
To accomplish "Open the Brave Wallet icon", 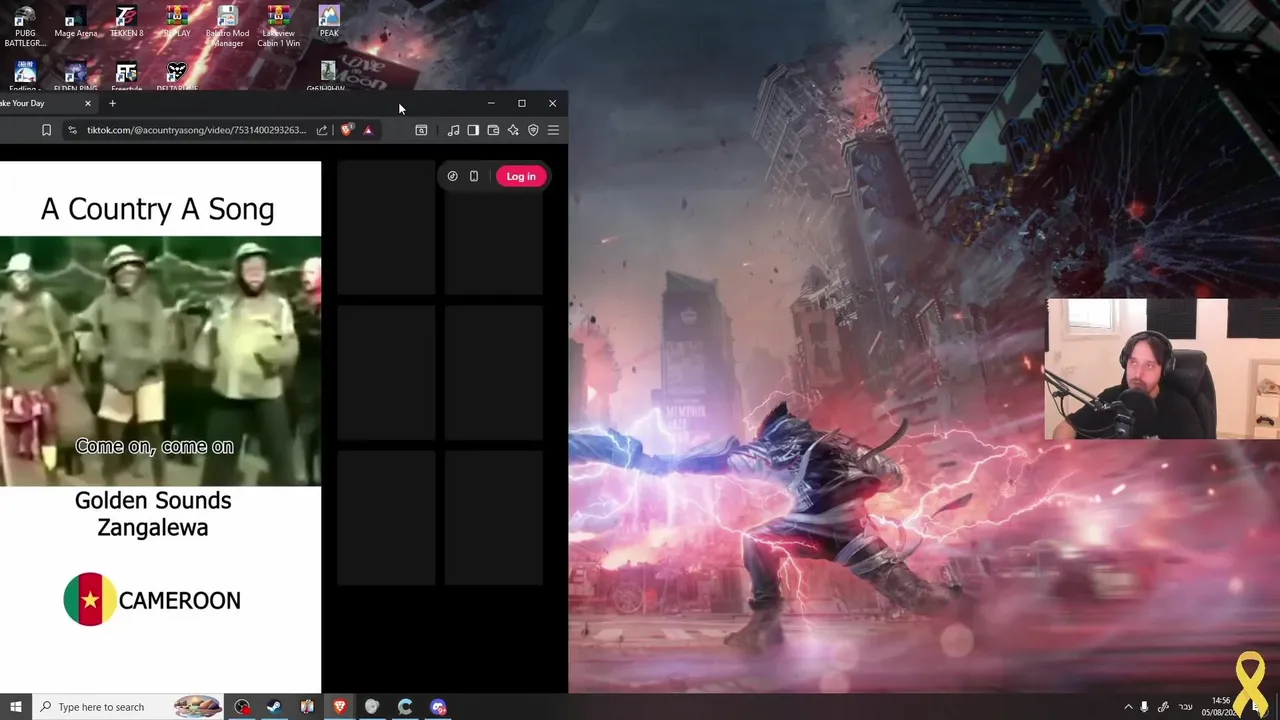I will coord(493,130).
